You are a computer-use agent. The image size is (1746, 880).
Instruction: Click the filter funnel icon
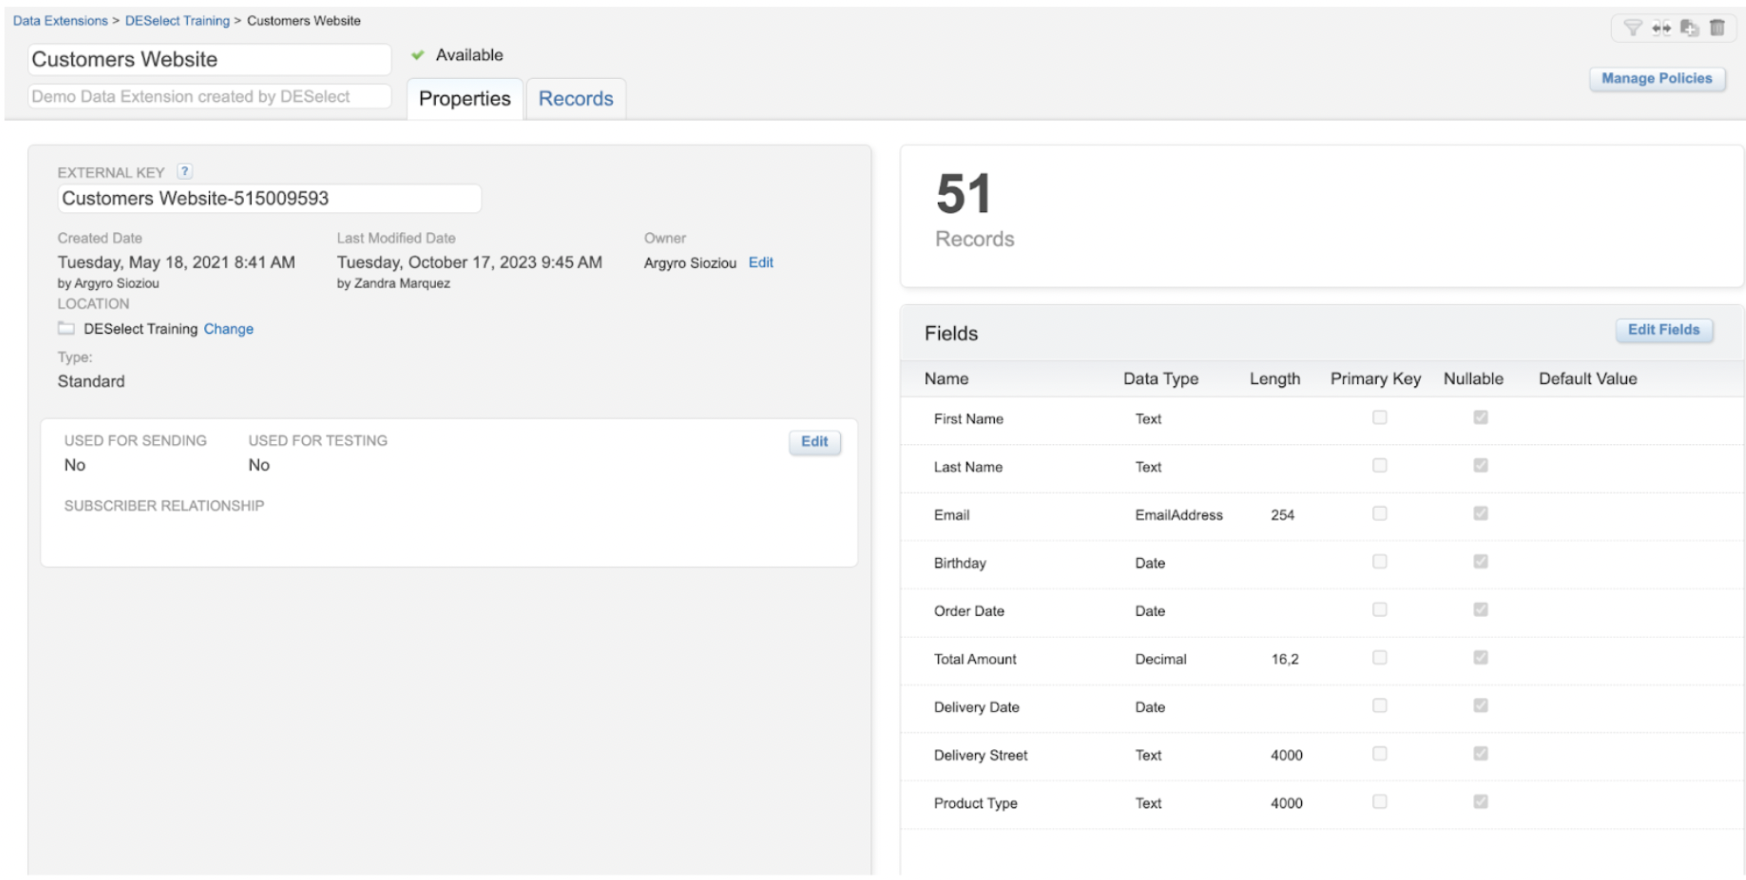(1632, 28)
